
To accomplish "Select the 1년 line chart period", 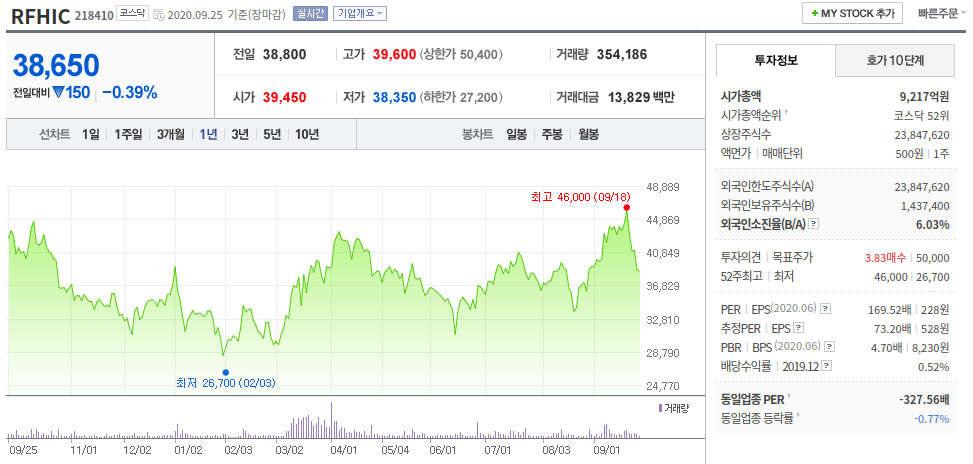I will 208,134.
